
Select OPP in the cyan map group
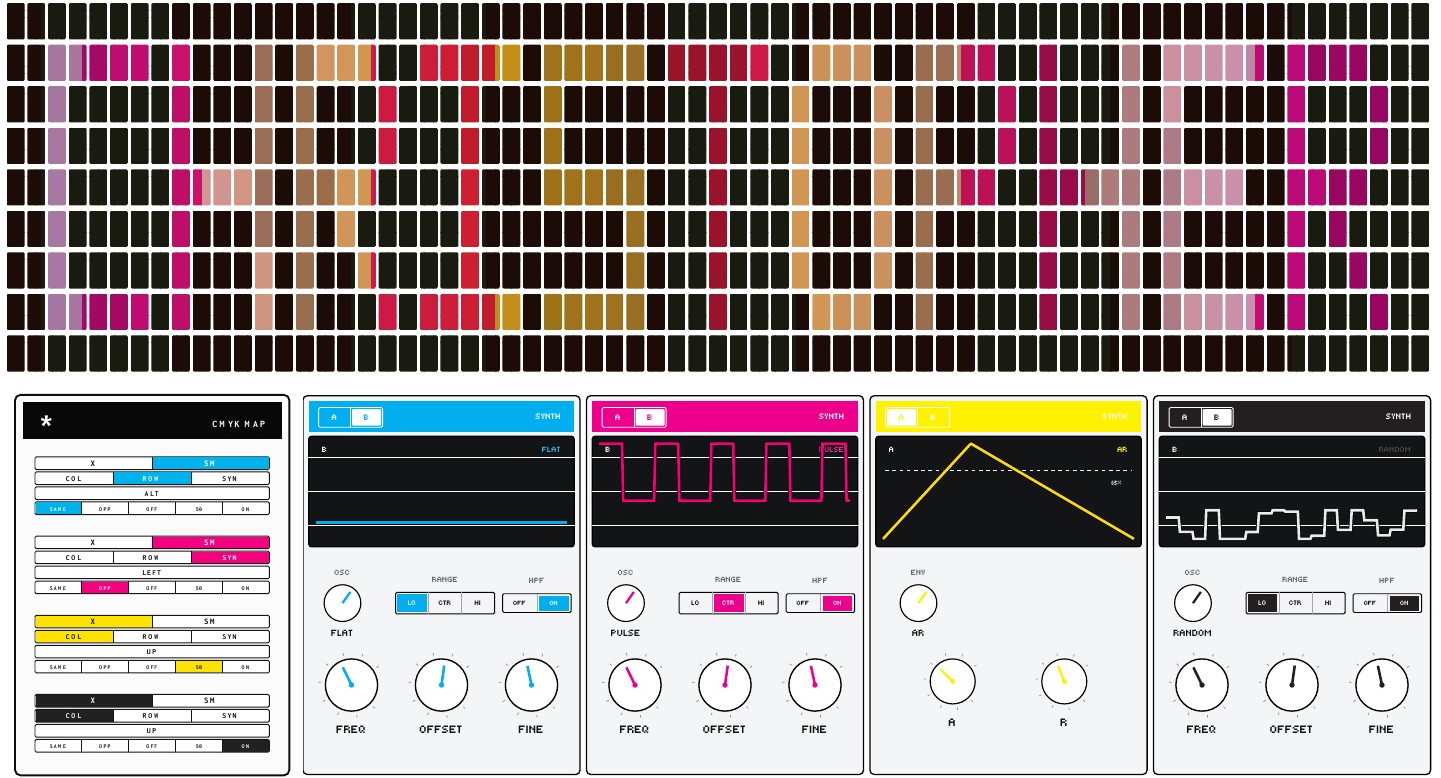[x=105, y=508]
